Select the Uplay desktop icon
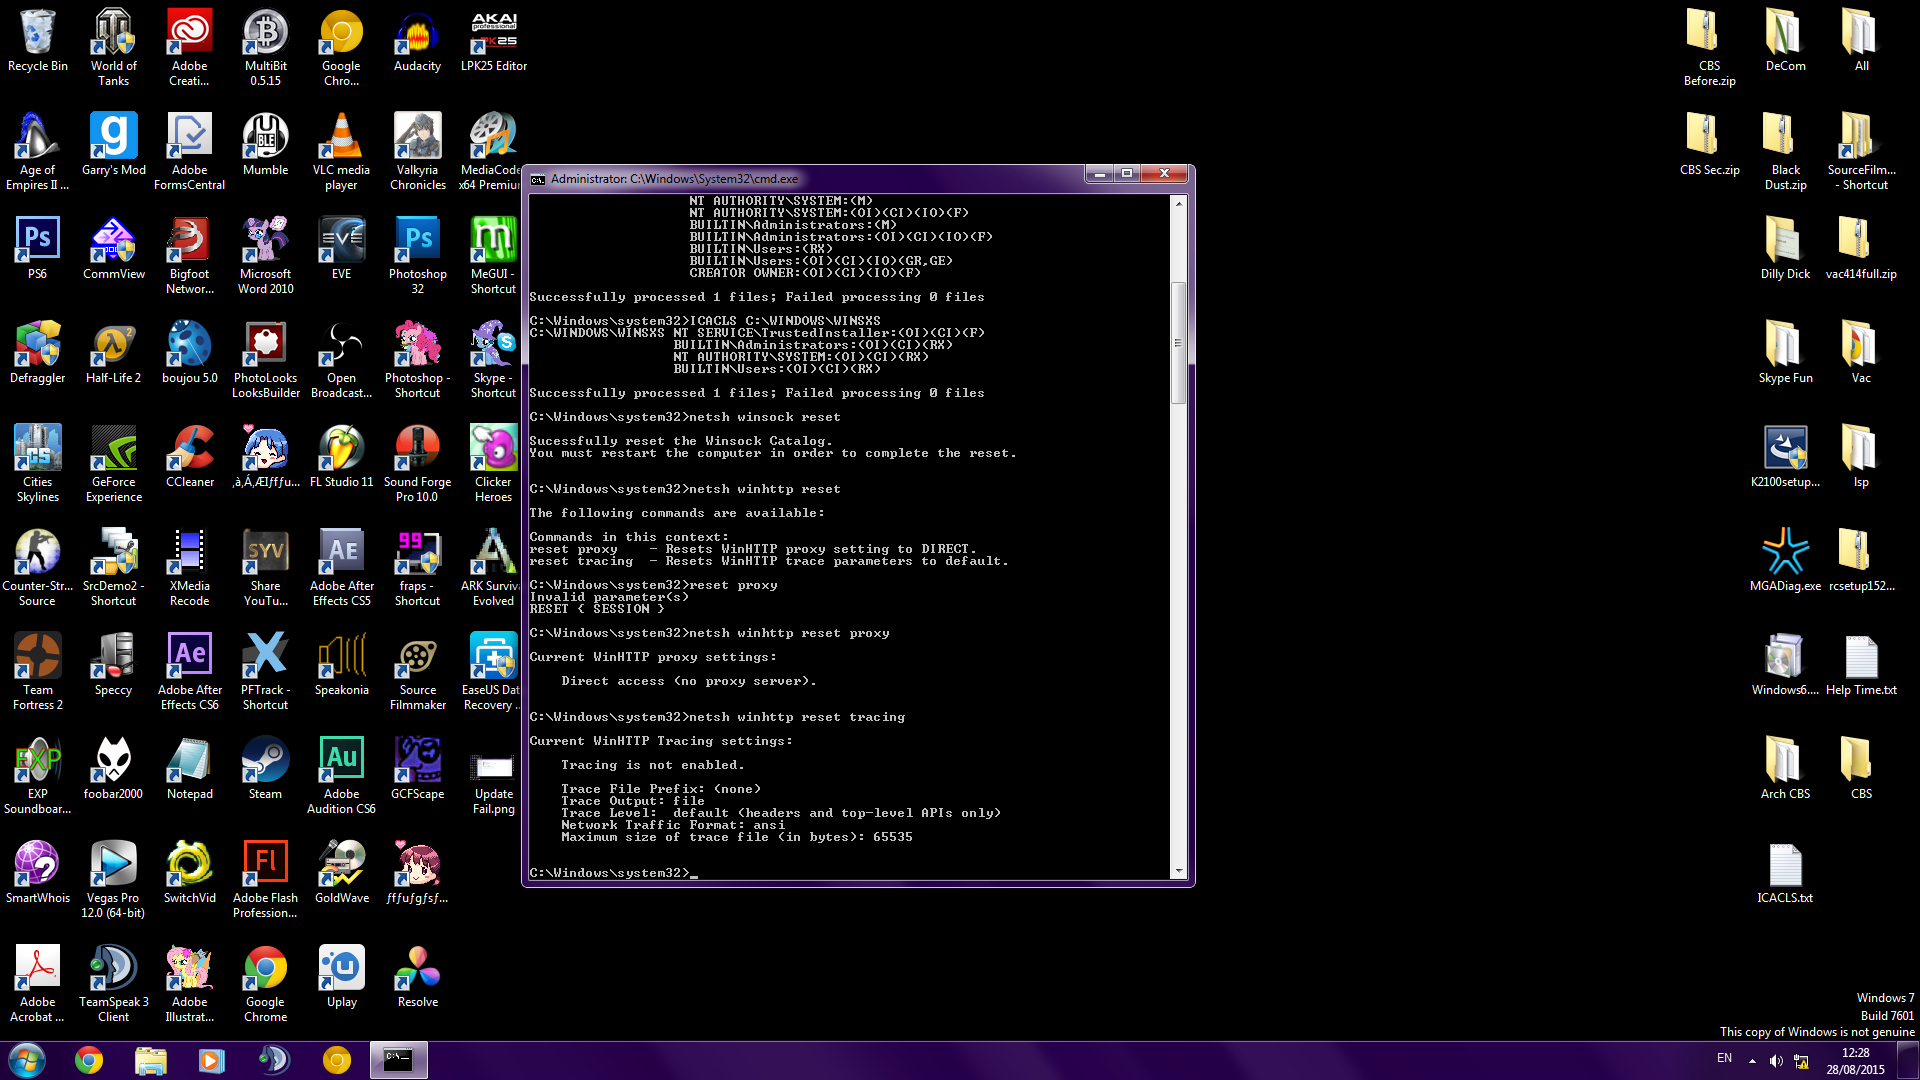This screenshot has width=1920, height=1080. pyautogui.click(x=341, y=977)
